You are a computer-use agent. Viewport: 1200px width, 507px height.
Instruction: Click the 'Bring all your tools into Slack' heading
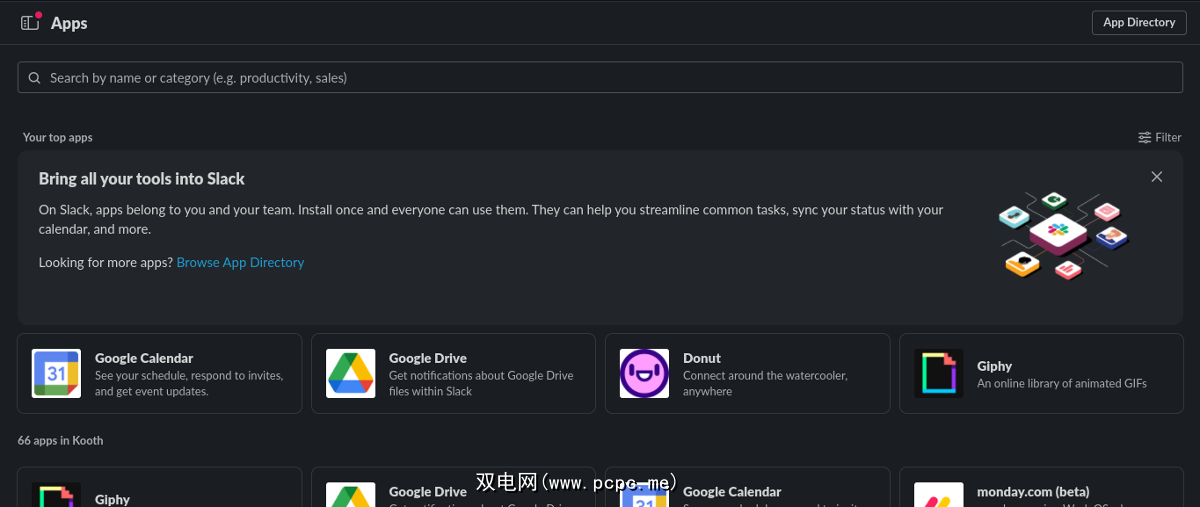click(x=142, y=179)
